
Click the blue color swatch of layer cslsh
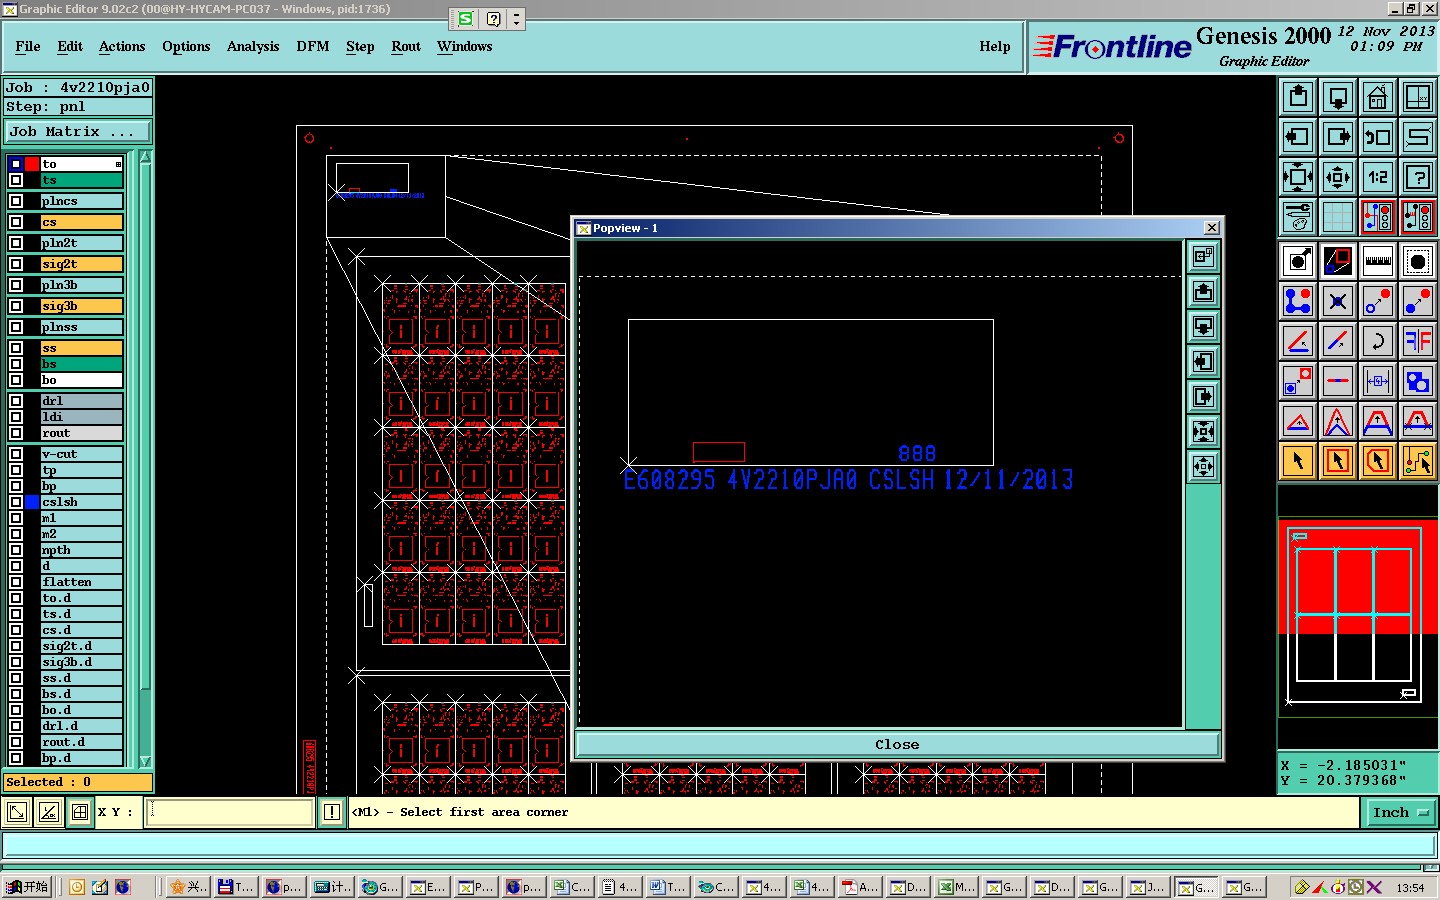pos(32,502)
